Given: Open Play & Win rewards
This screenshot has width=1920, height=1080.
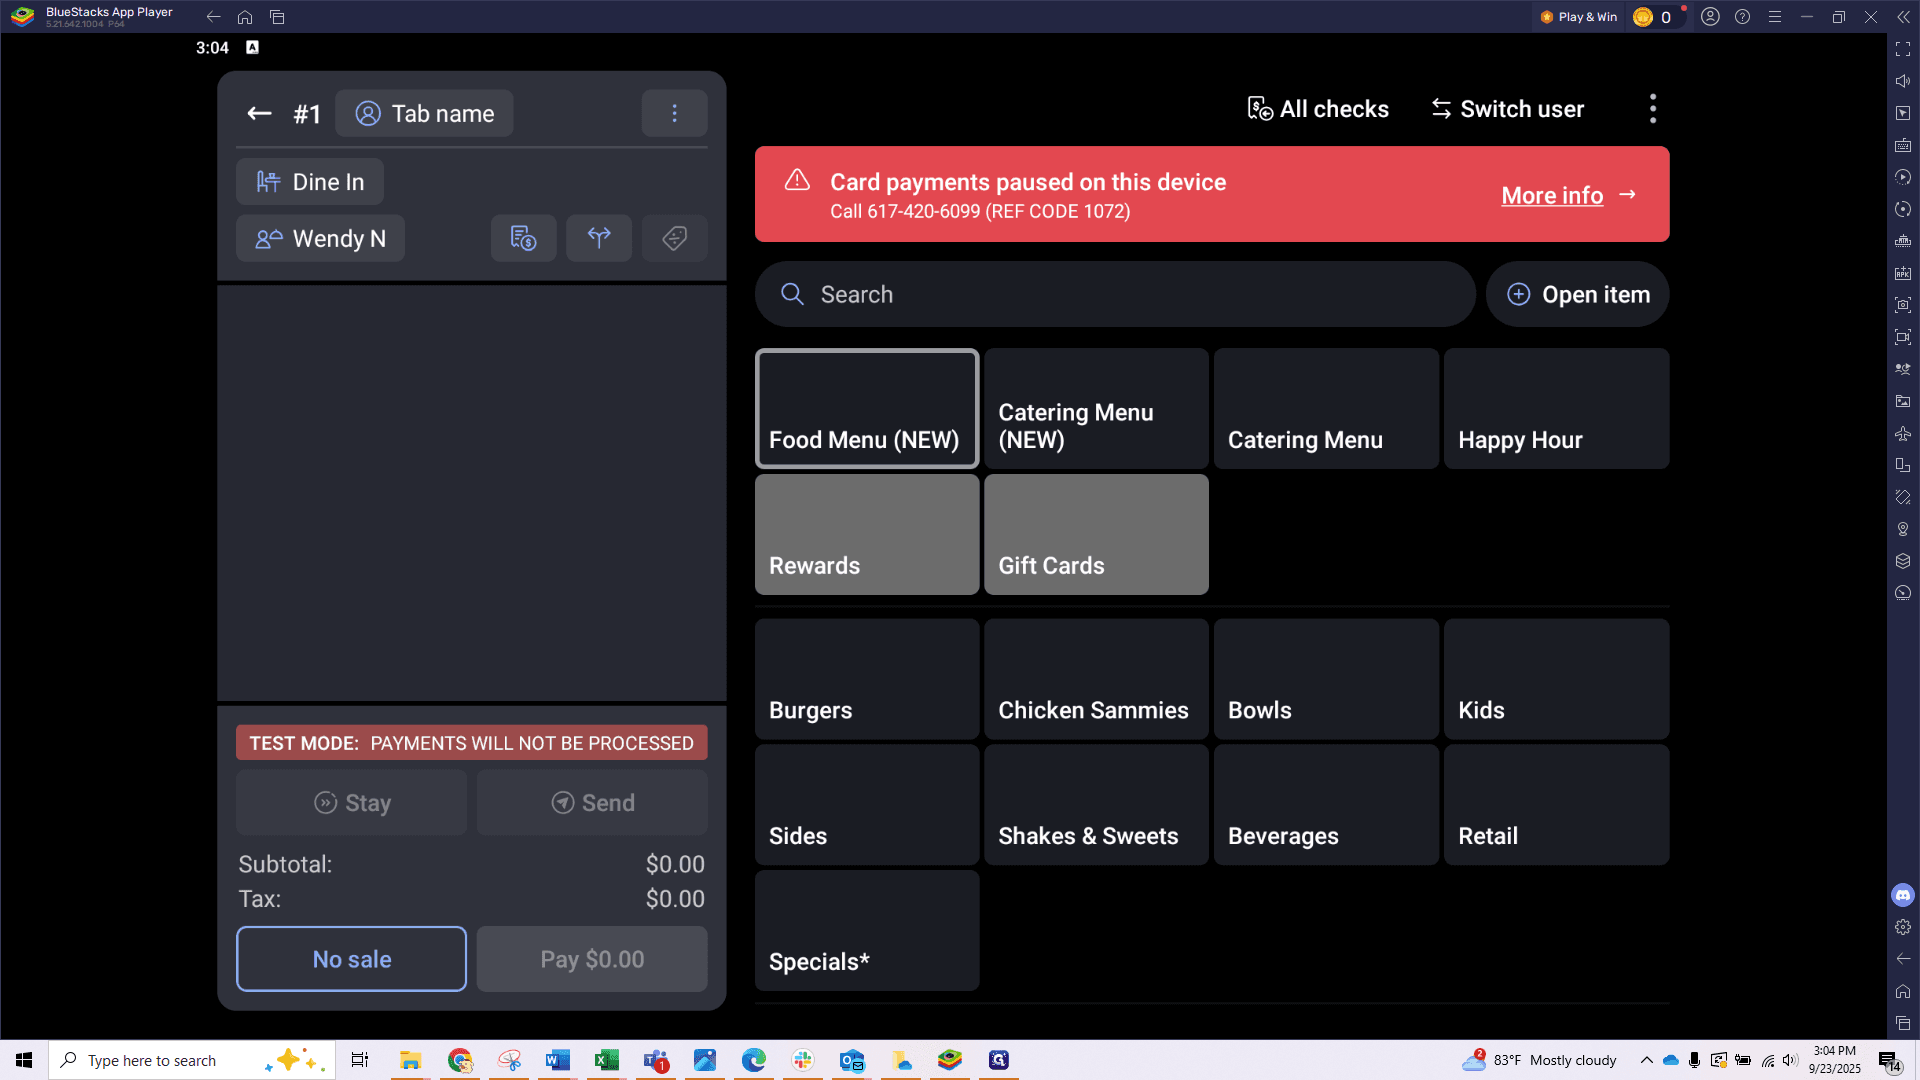Looking at the screenshot, I should 1579,17.
